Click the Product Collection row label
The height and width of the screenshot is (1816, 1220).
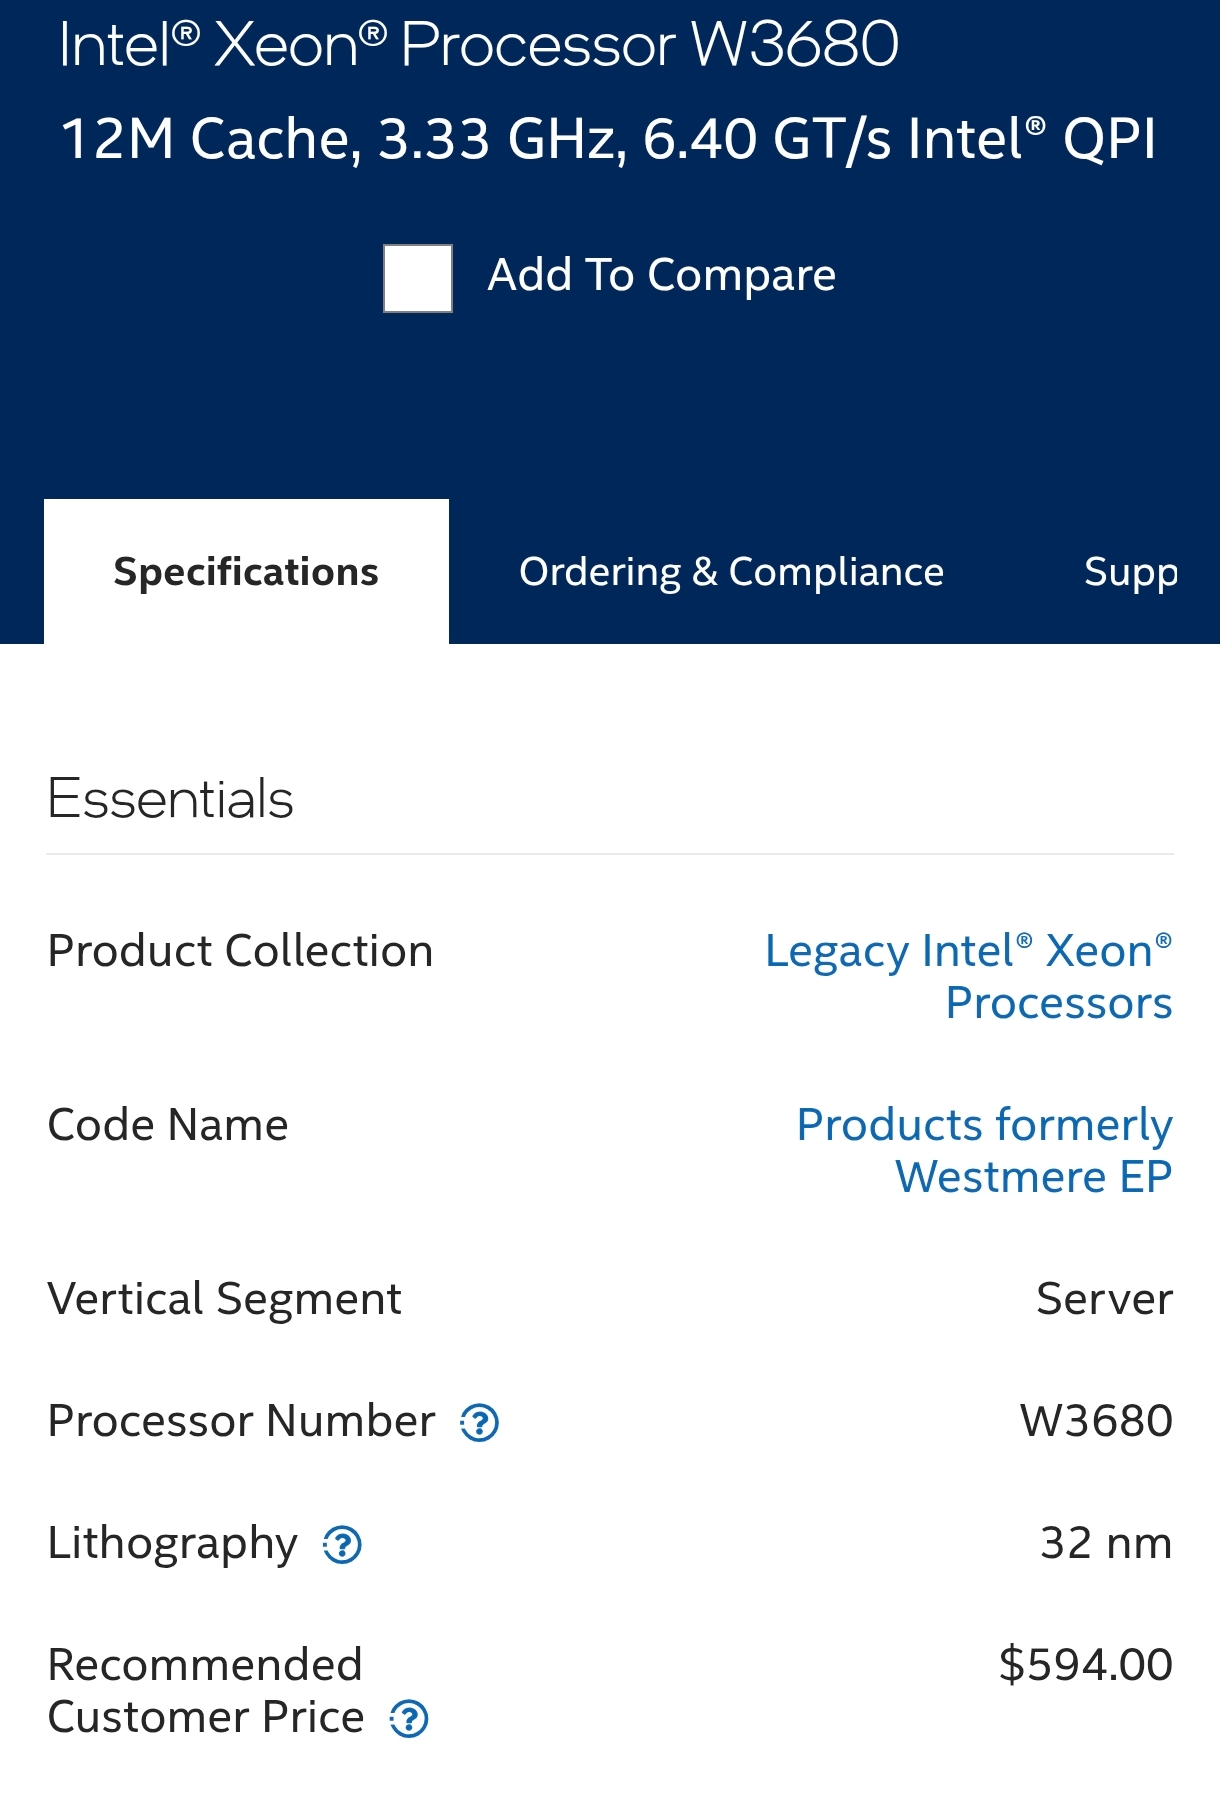point(240,951)
